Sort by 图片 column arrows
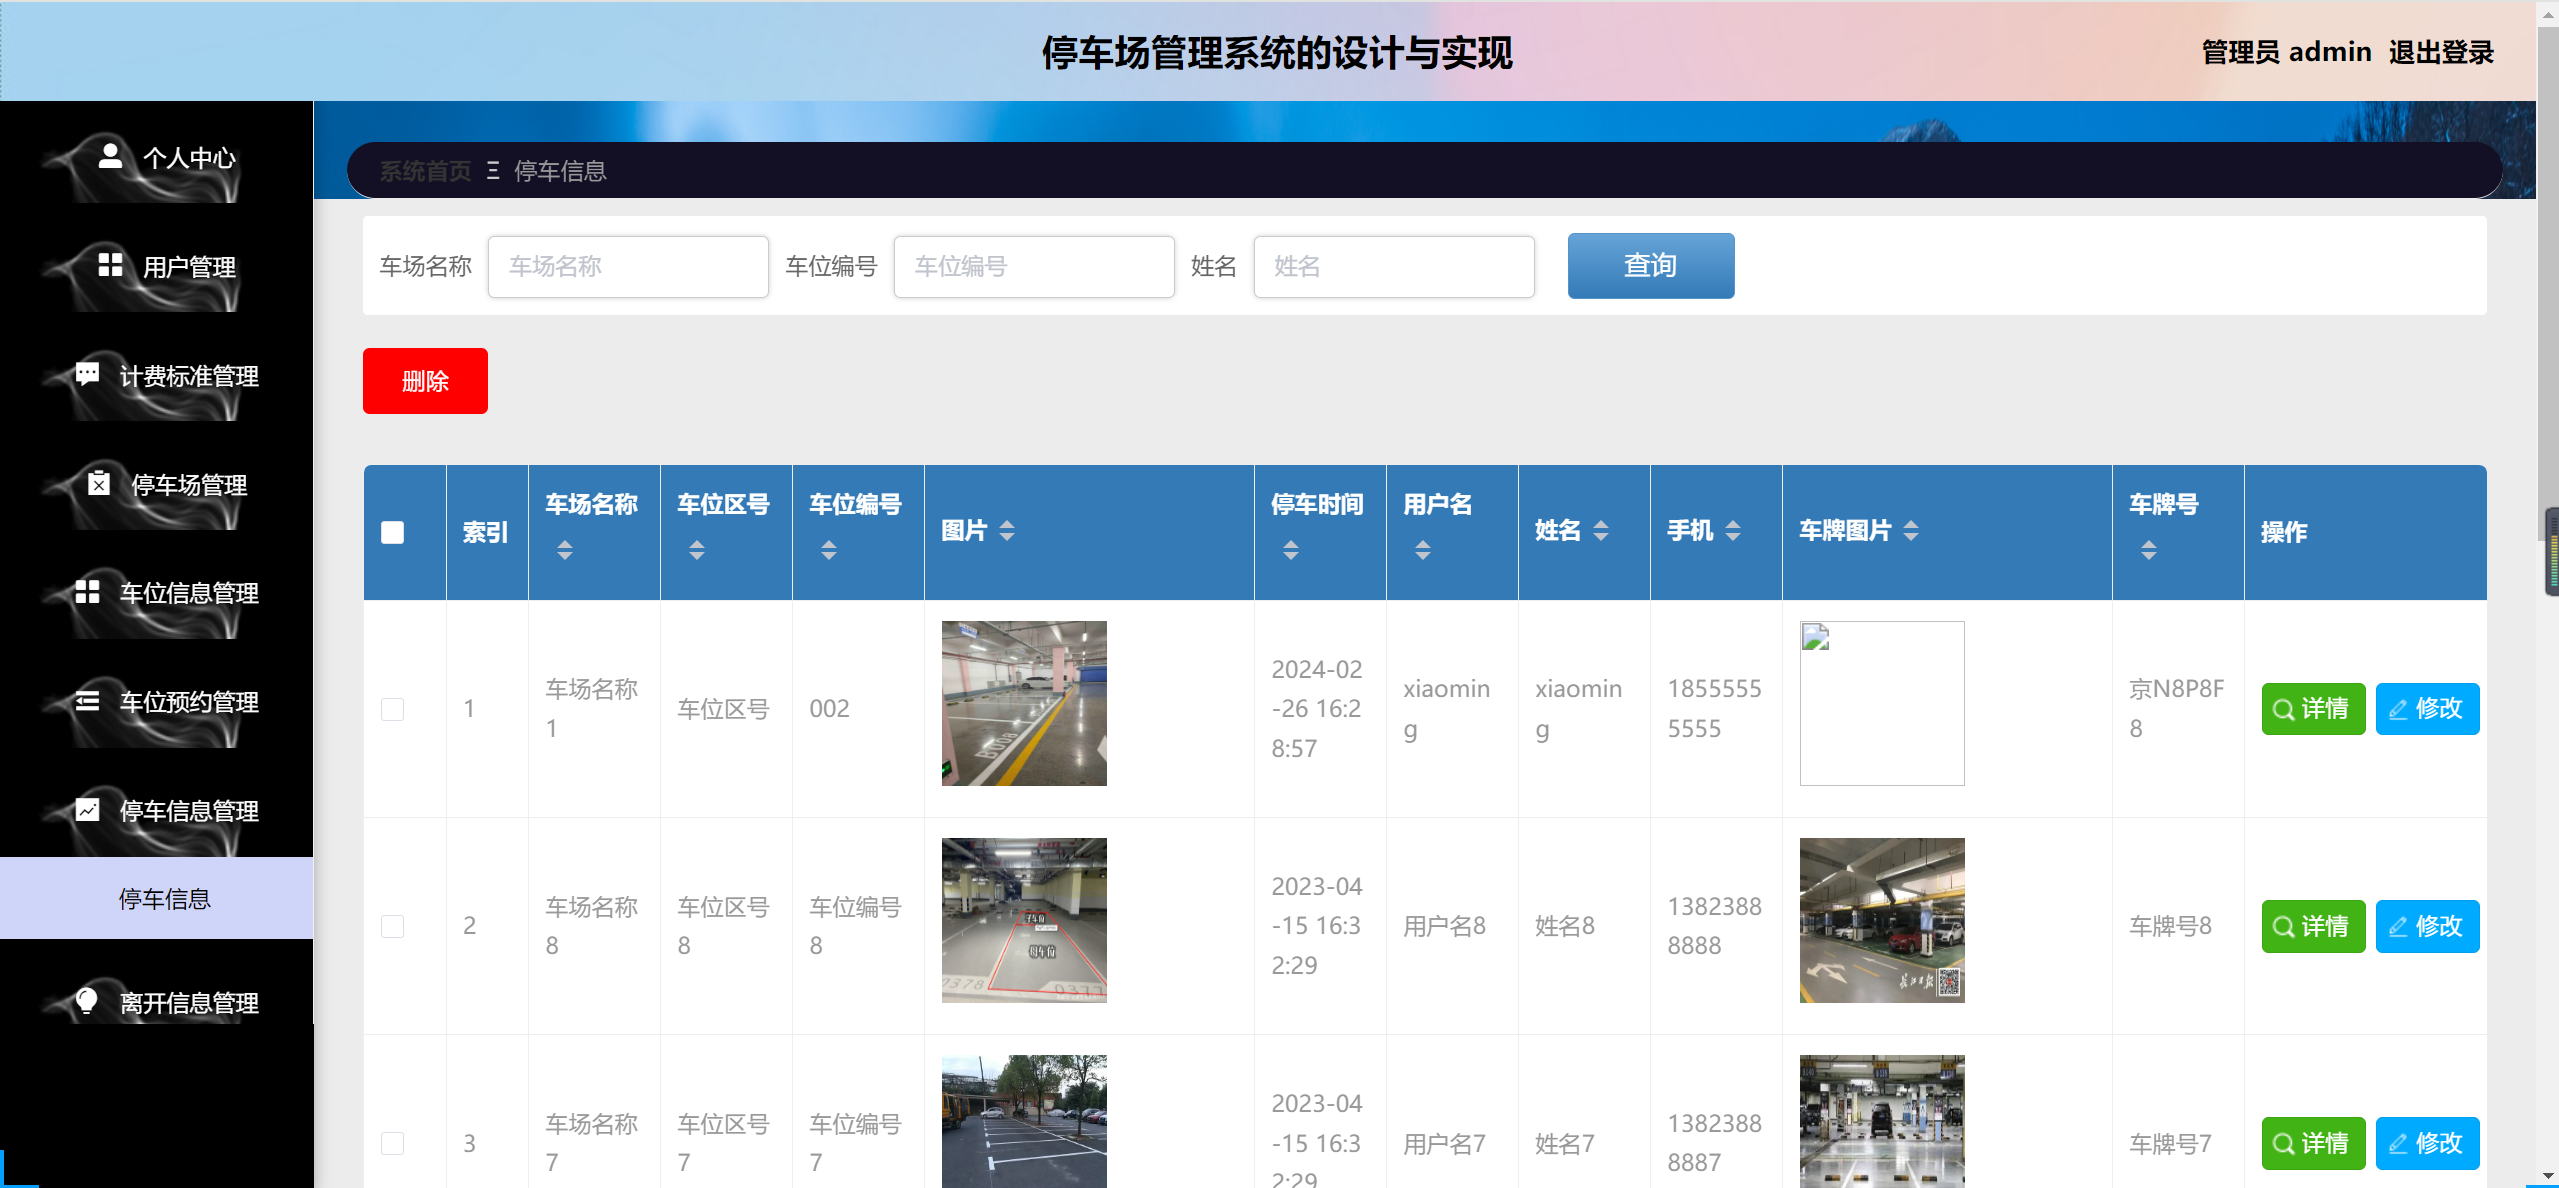The height and width of the screenshot is (1188, 2559). coord(1007,531)
